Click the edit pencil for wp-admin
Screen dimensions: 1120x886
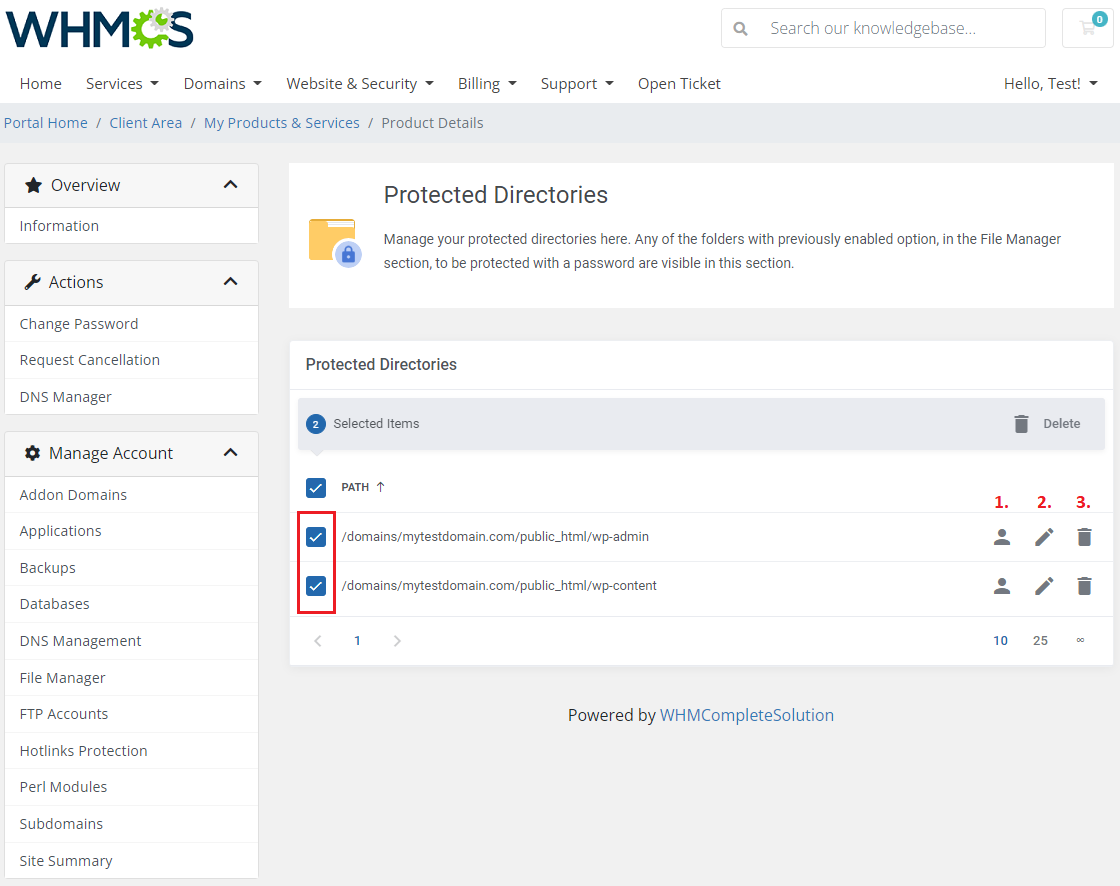1044,537
